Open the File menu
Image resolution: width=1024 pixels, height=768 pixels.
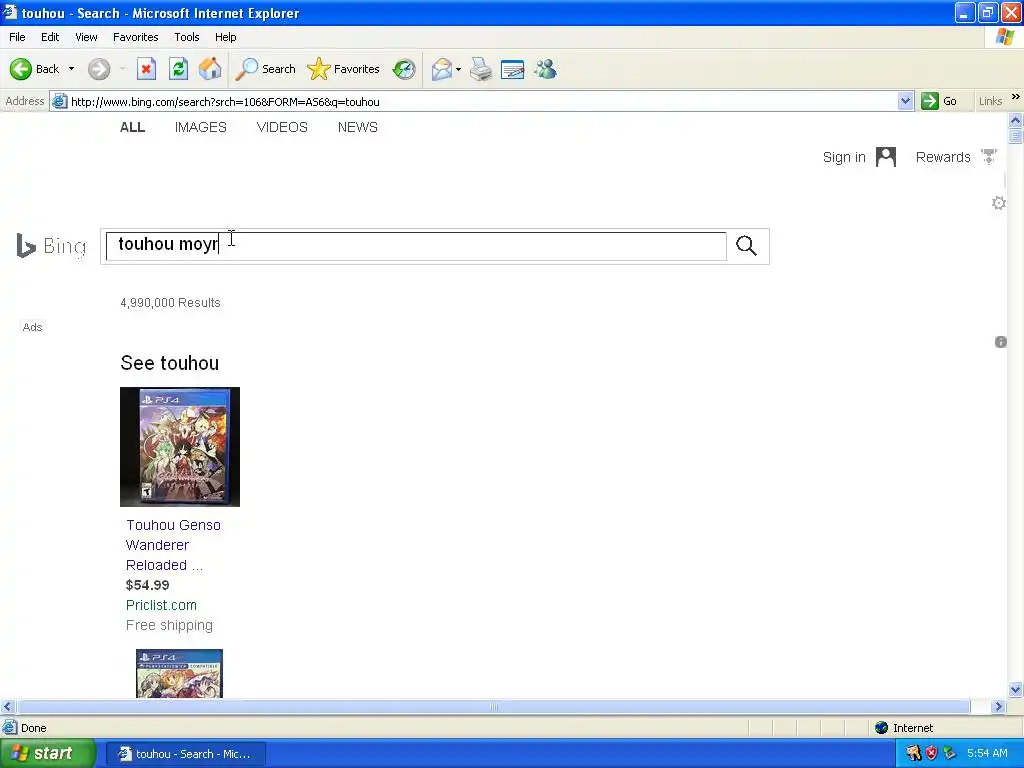click(x=17, y=37)
